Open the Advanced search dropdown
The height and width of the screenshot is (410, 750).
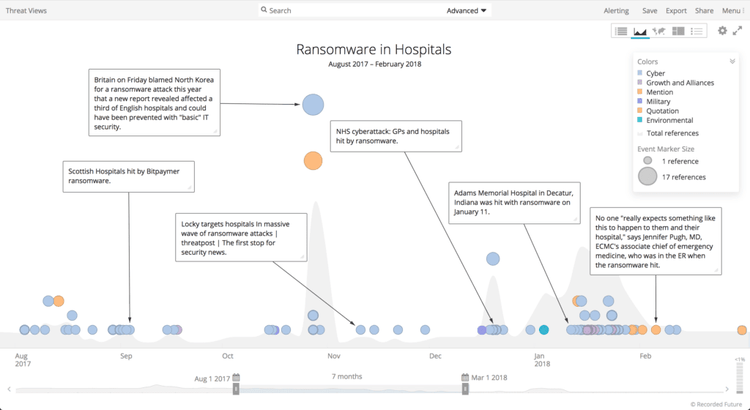click(x=467, y=10)
